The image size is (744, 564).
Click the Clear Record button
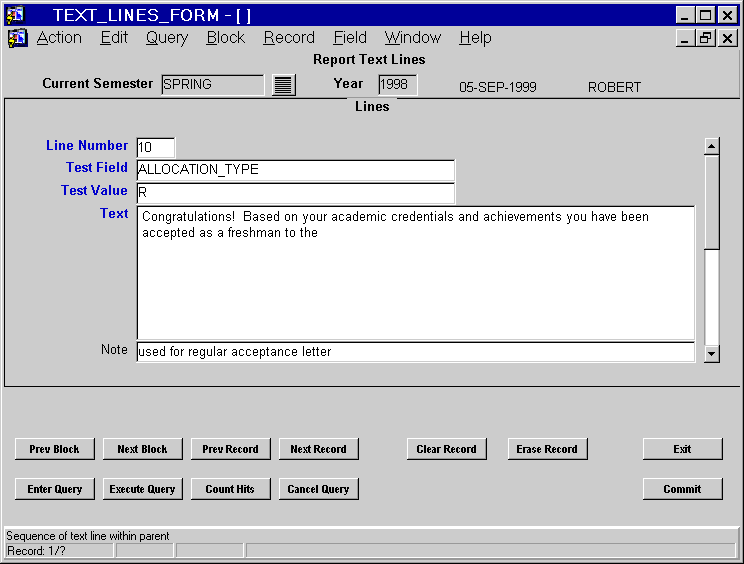[x=446, y=449]
